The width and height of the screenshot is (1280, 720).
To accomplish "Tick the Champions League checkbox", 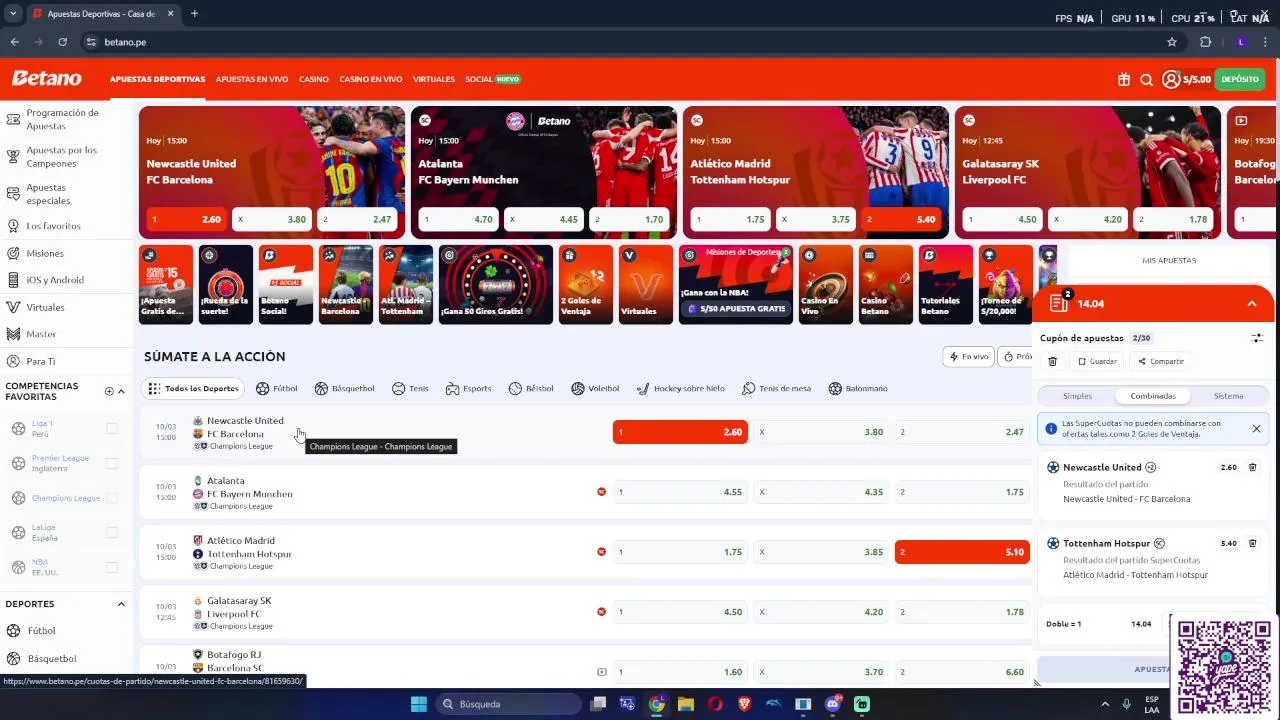I will pyautogui.click(x=112, y=498).
